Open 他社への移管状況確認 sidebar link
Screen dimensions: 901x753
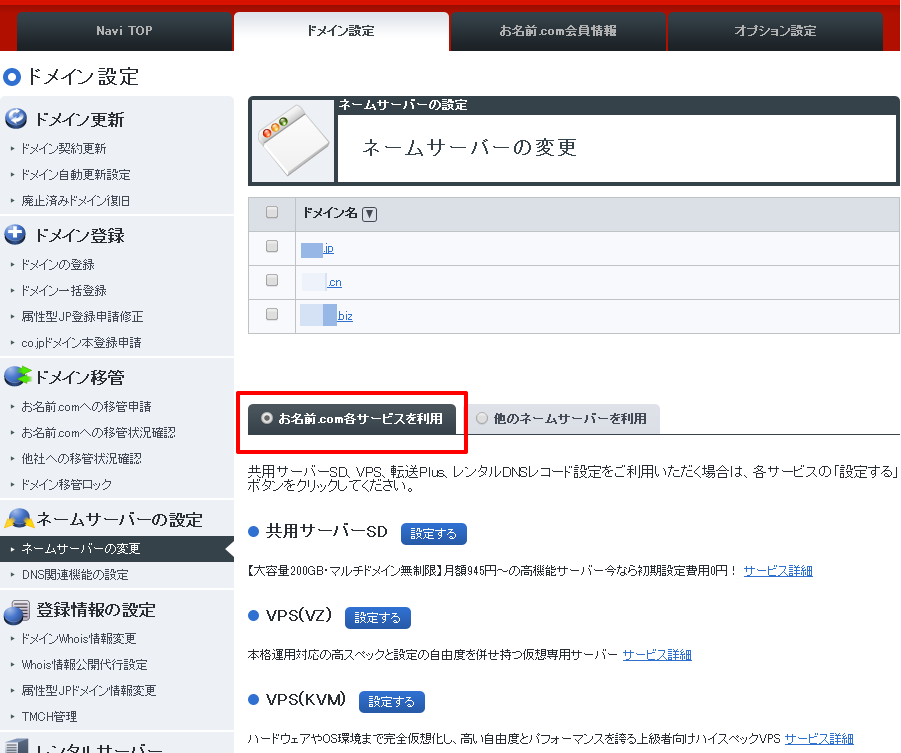pos(81,459)
